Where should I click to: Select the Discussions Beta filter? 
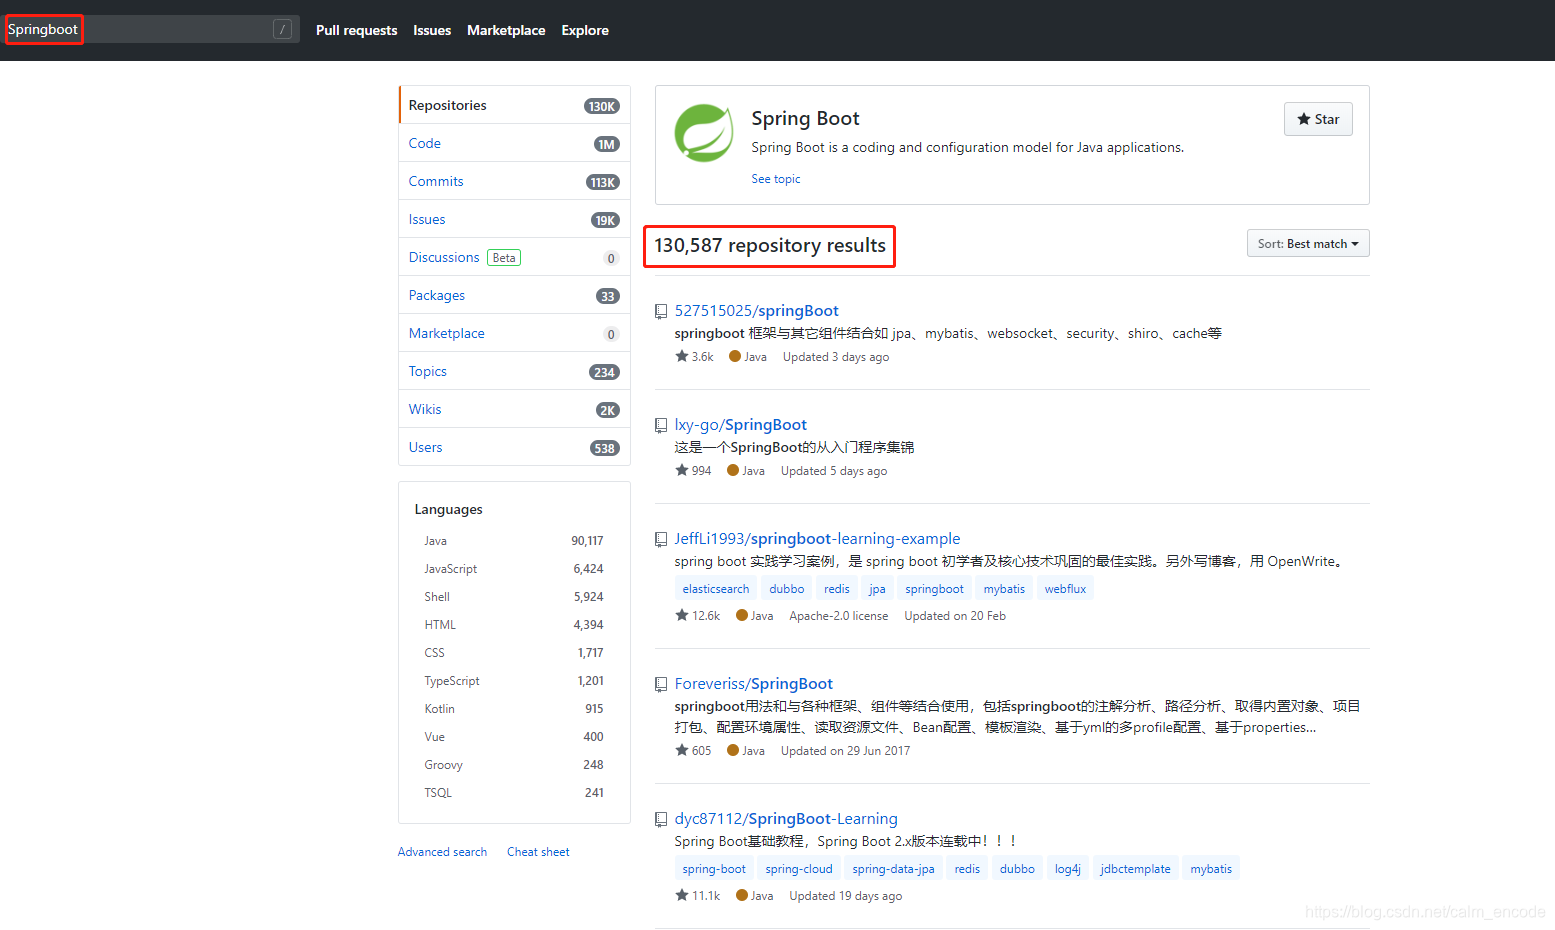pyautogui.click(x=515, y=257)
